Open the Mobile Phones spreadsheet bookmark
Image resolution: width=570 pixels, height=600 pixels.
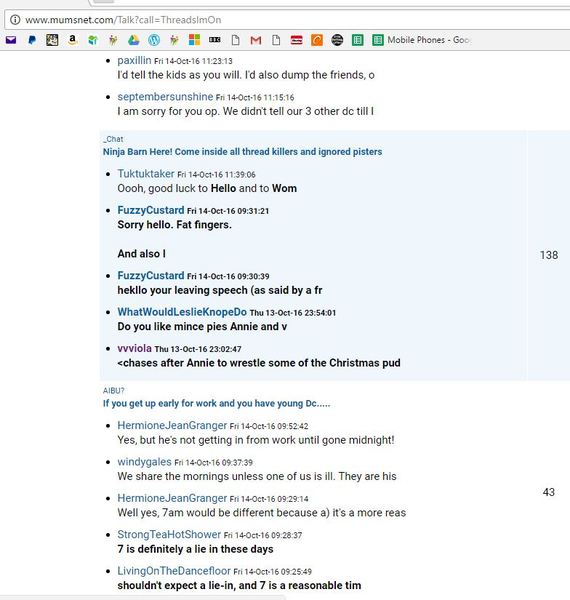click(421, 40)
